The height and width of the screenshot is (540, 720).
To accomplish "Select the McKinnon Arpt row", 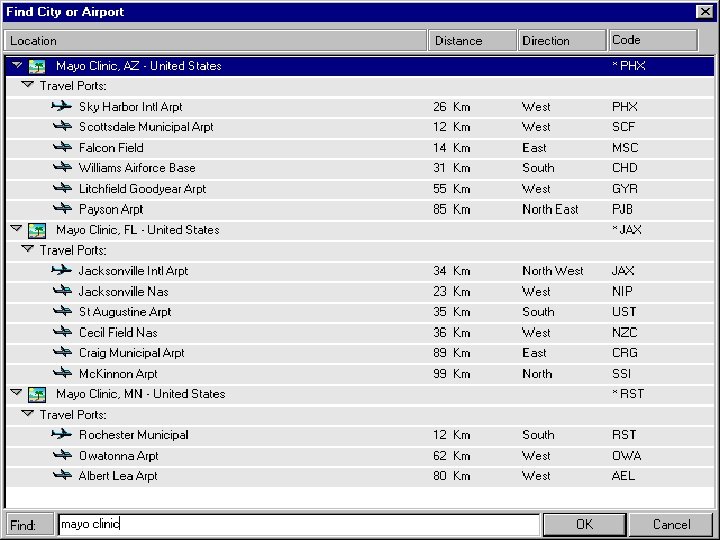I will click(360, 373).
